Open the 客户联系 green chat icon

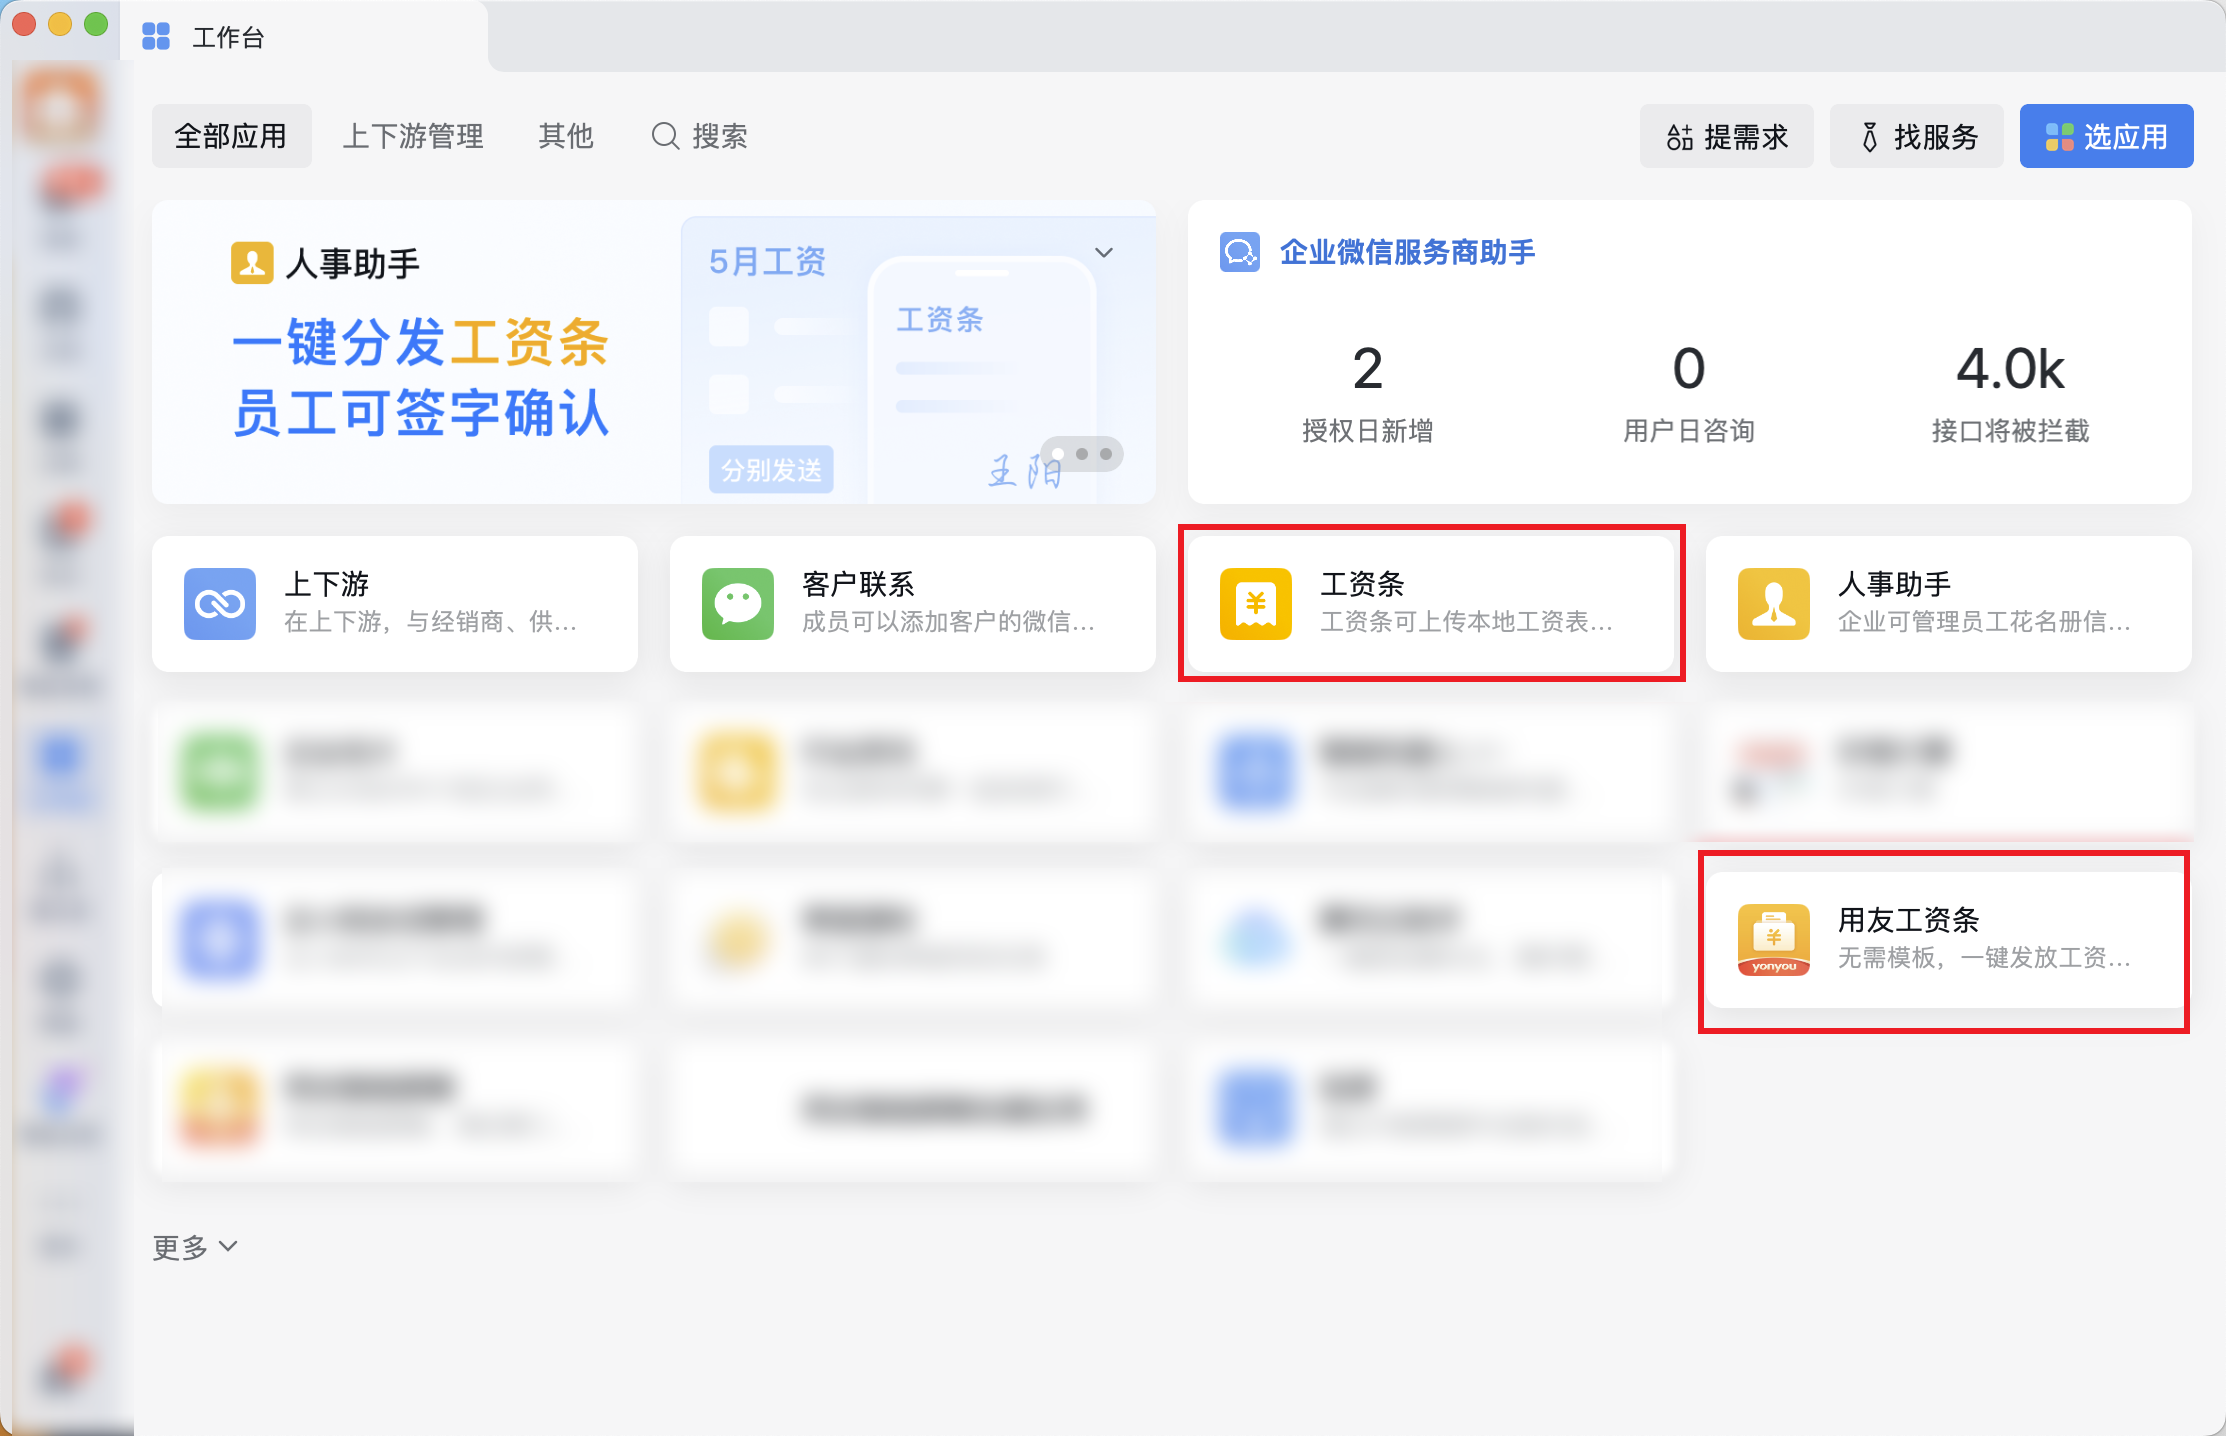pos(738,604)
